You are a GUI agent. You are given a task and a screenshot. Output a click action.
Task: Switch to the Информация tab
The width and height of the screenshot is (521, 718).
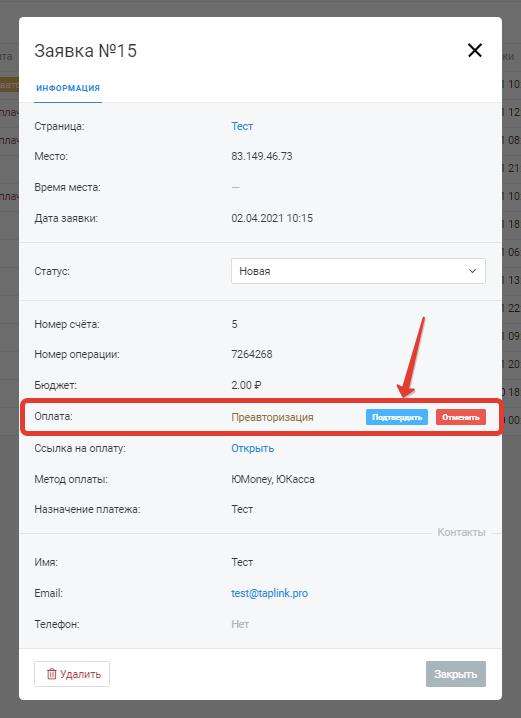[x=68, y=88]
